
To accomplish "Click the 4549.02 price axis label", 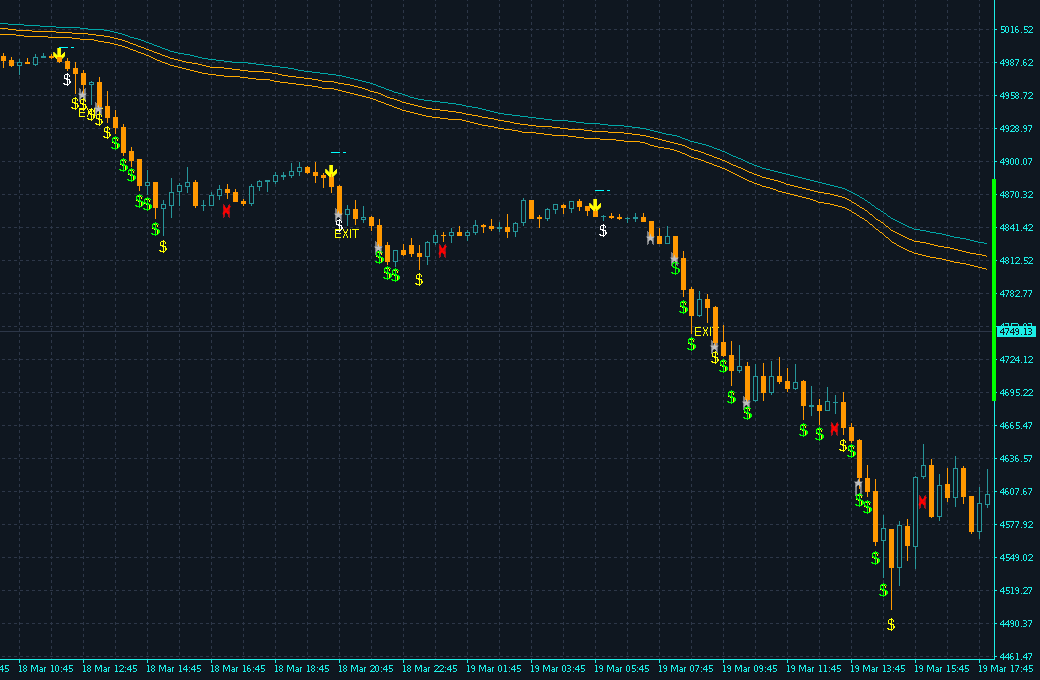I will (x=1017, y=558).
